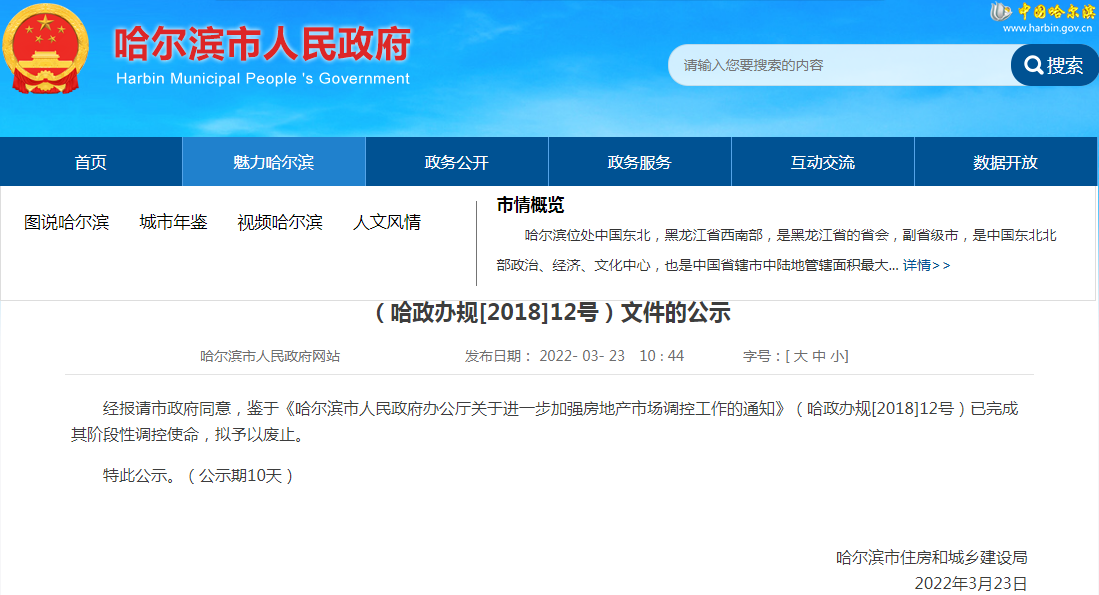1099x595 pixels.
Task: Click the source text 哈尔滨市人民政府网站
Action: (x=270, y=356)
